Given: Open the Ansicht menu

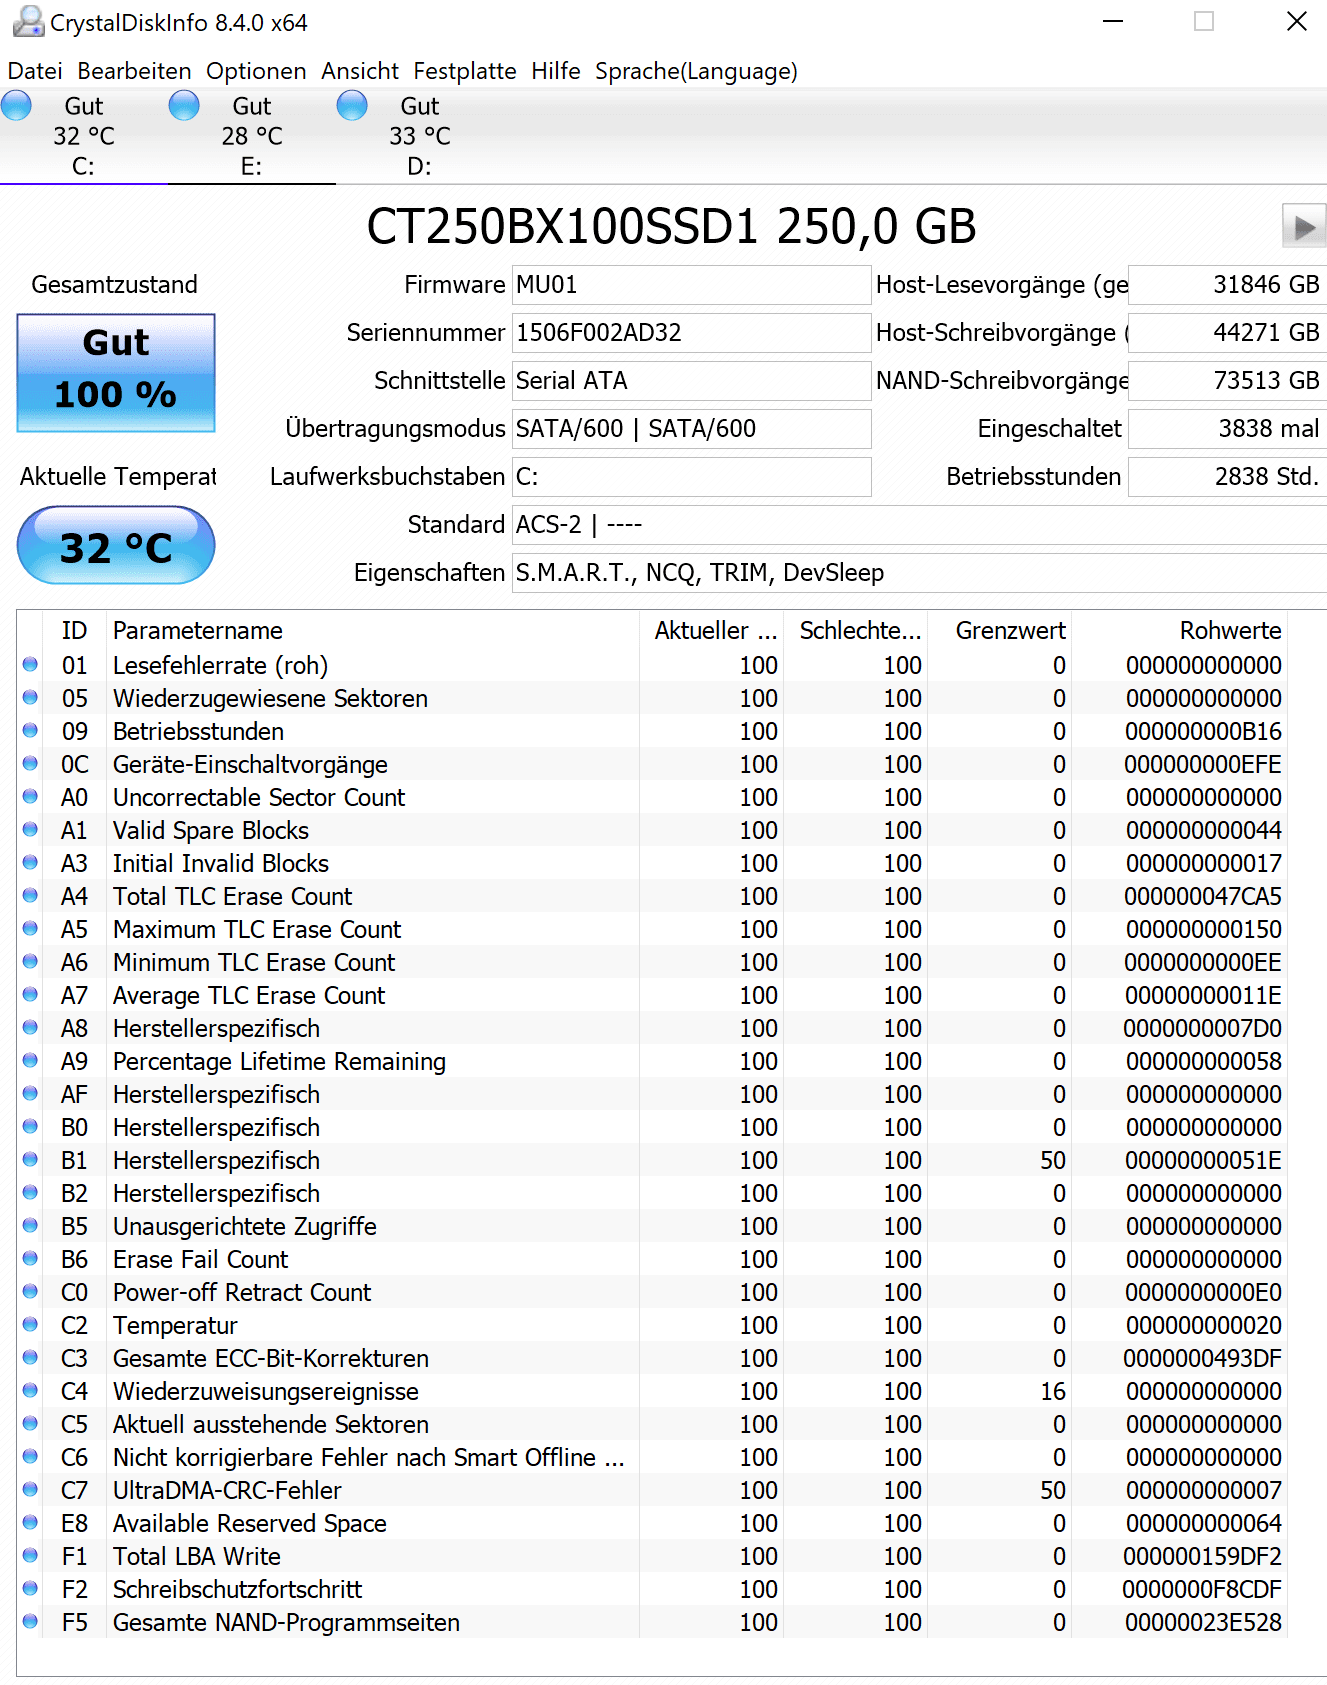Looking at the screenshot, I should point(360,71).
